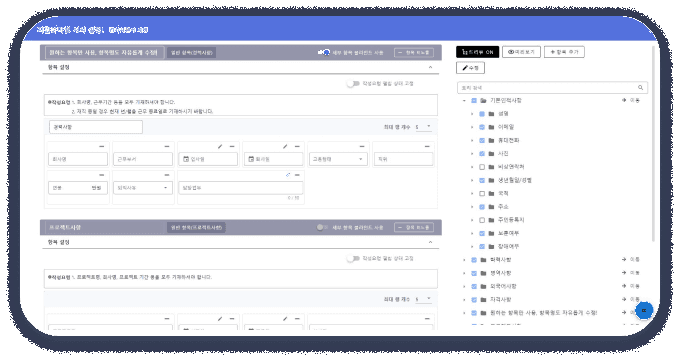Focus the tree search input field
The image size is (680, 360).
(552, 88)
